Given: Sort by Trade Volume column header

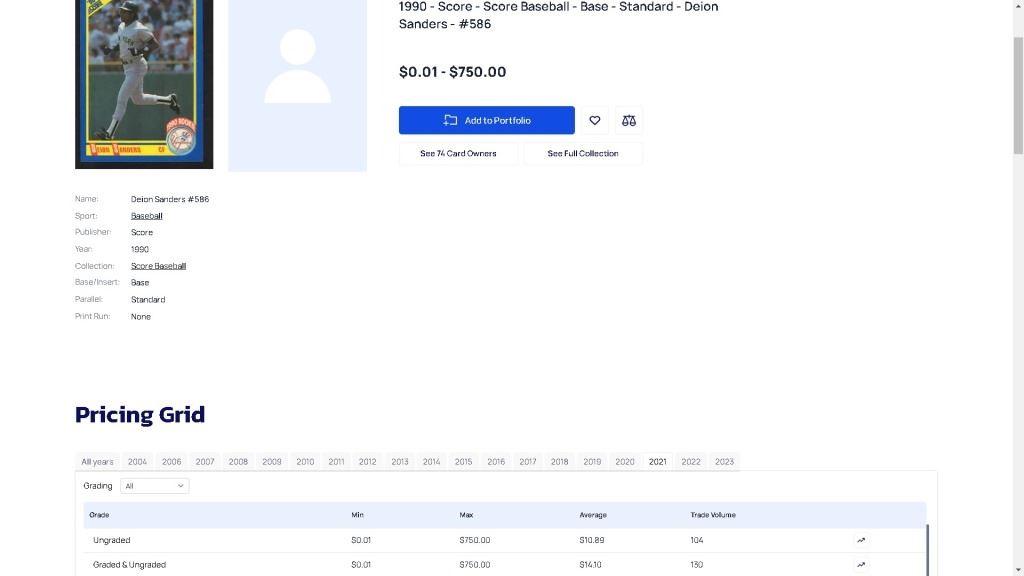Looking at the screenshot, I should [712, 515].
